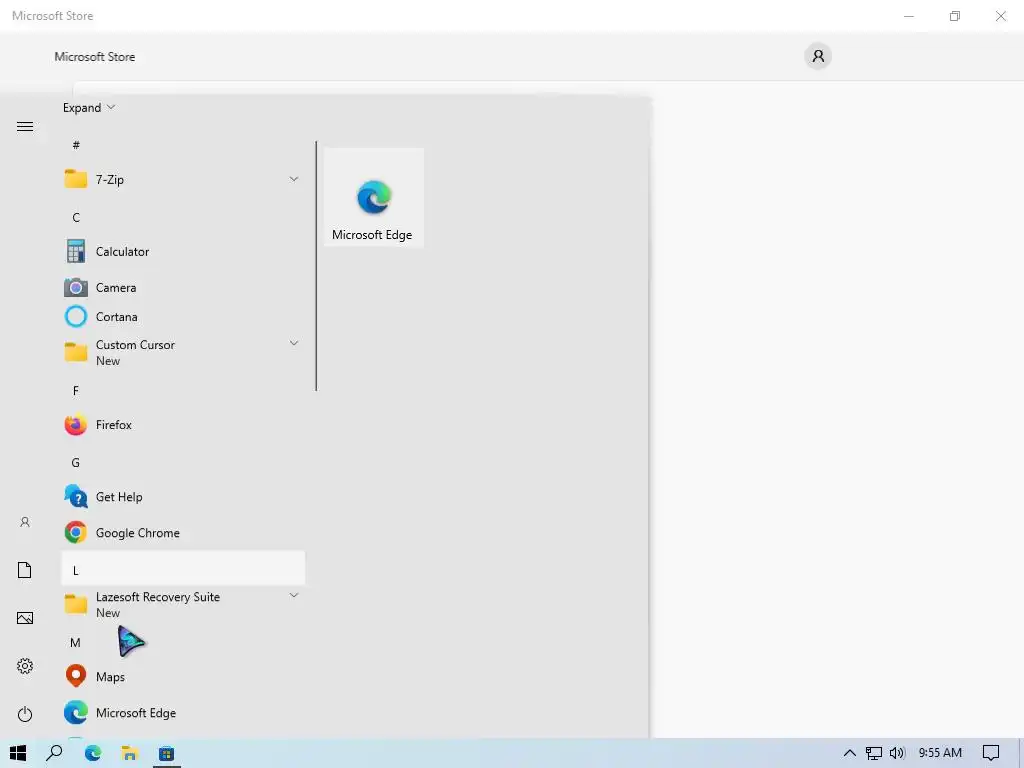
Task: Open Lazesoft Recovery Suite folder
Action: 183,605
